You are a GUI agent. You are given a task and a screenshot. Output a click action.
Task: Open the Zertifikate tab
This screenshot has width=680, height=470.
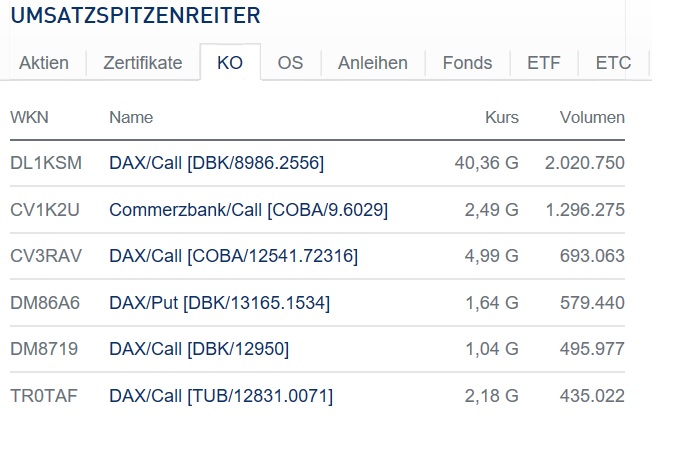coord(142,63)
